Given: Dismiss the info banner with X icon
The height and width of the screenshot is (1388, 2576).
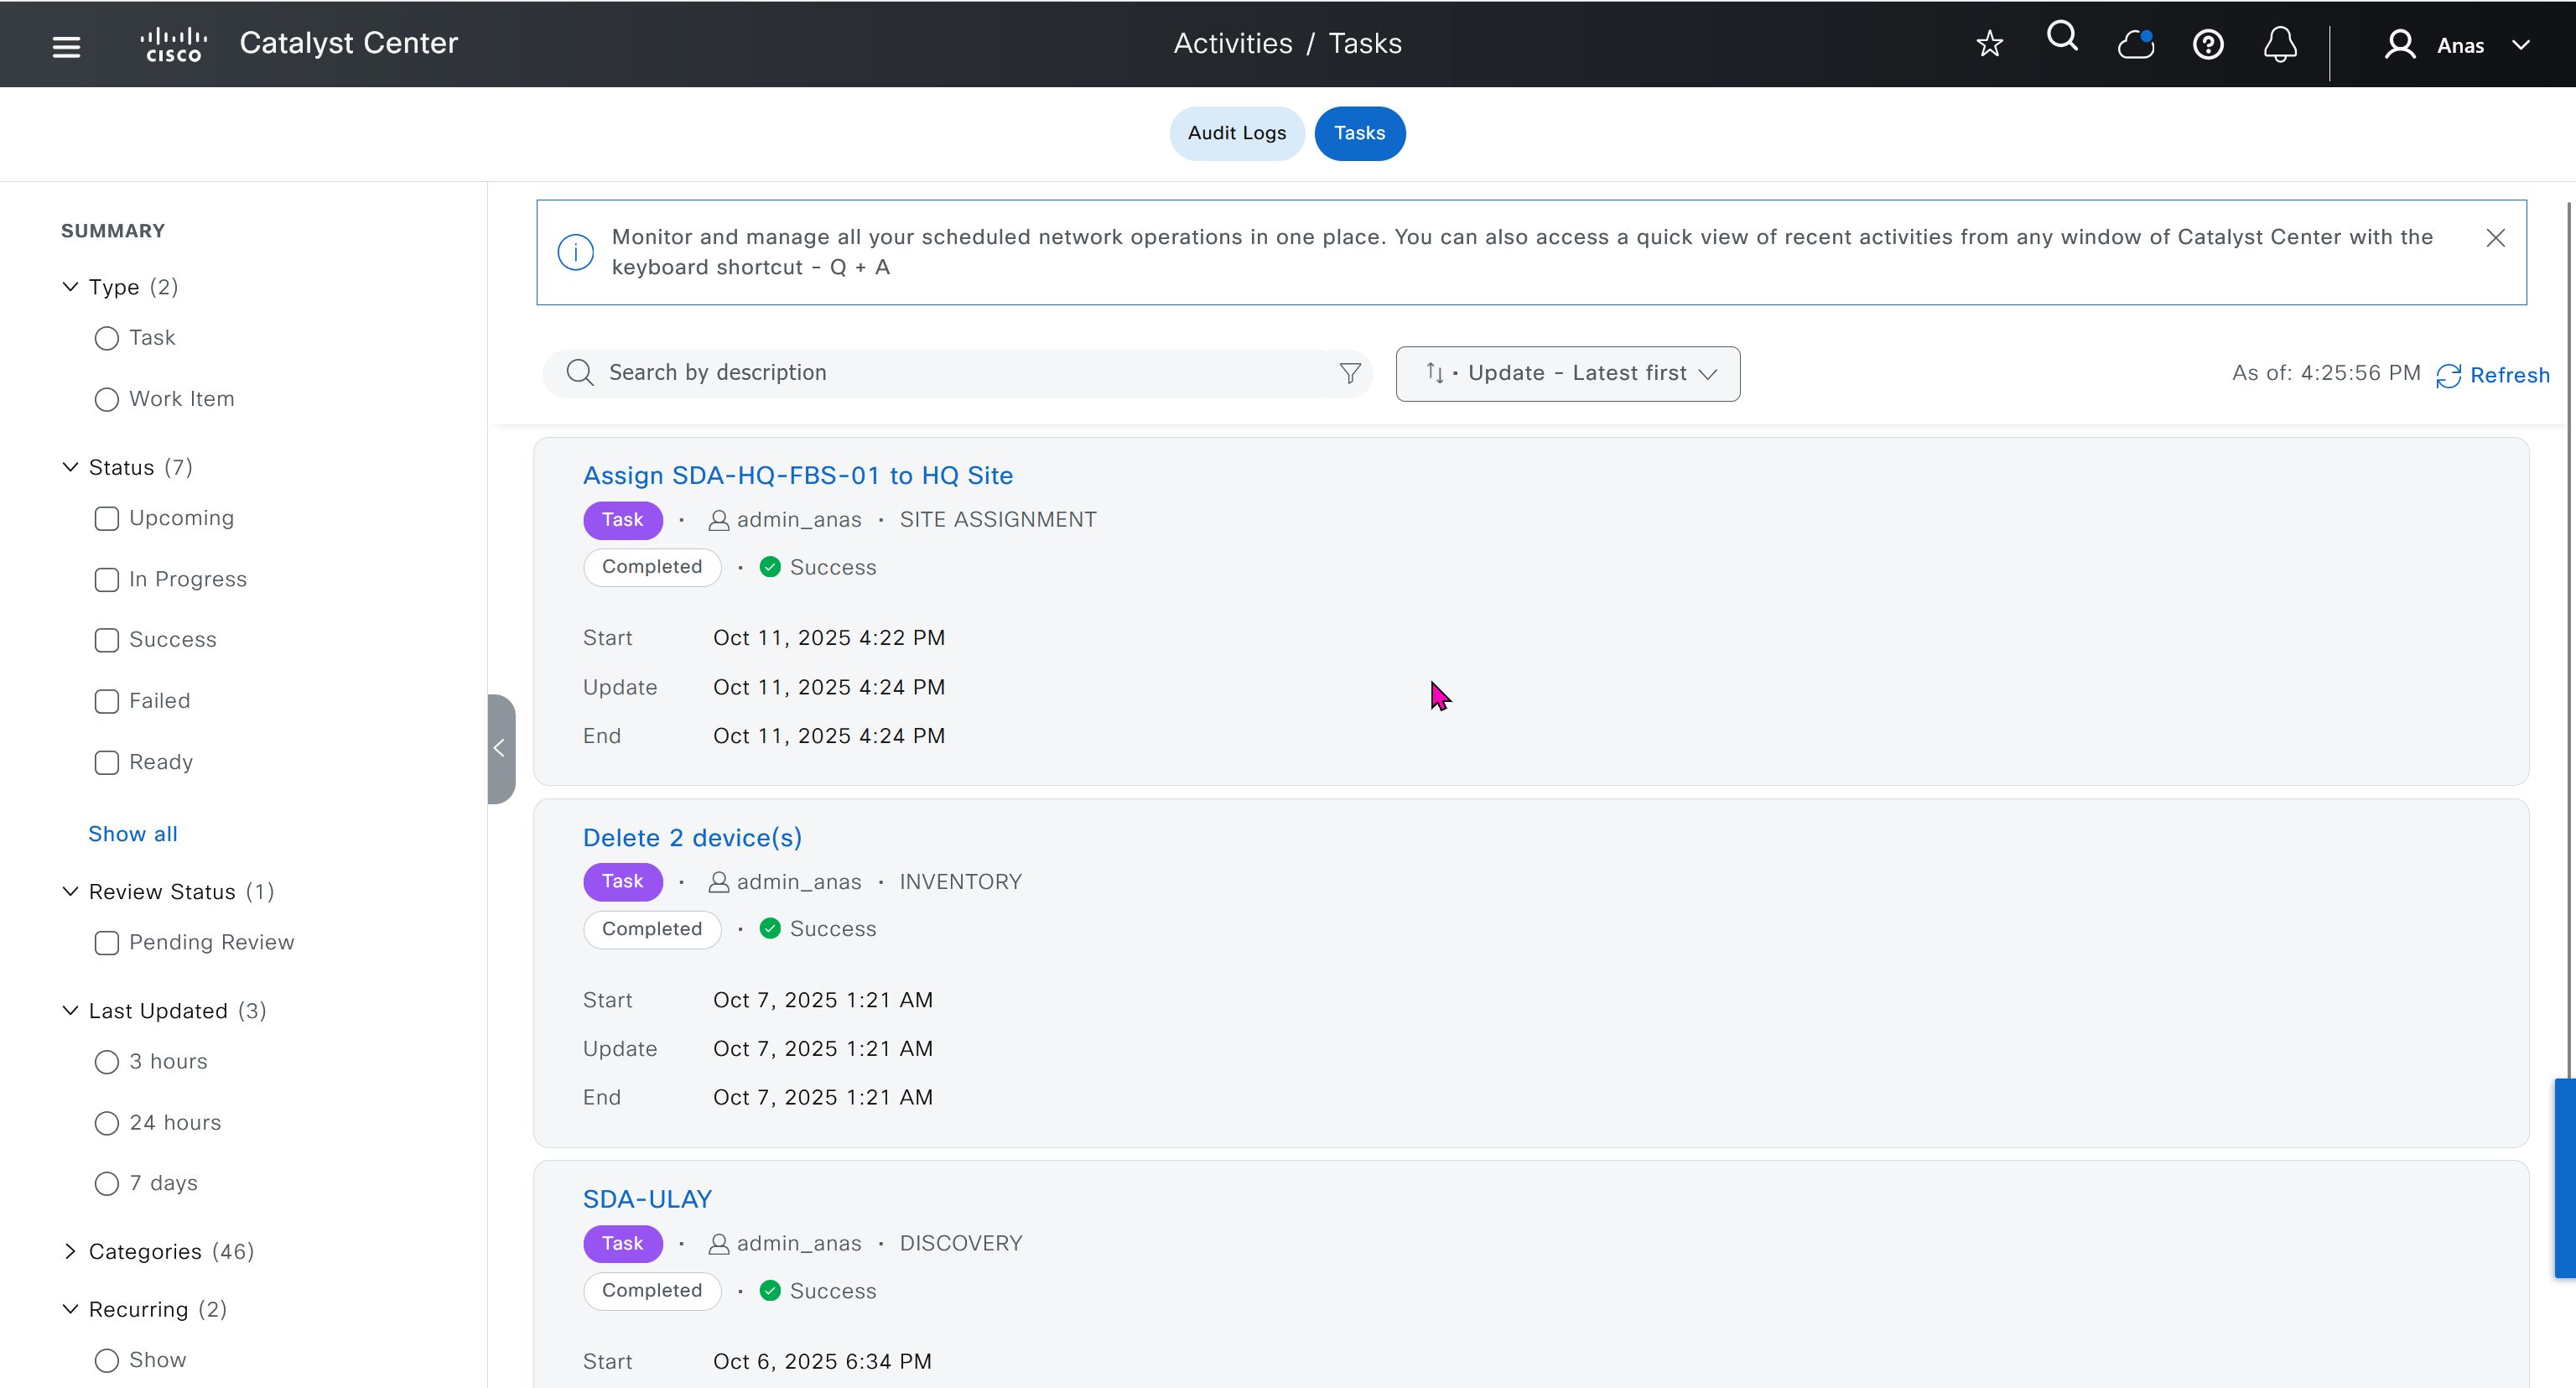Looking at the screenshot, I should click(x=2495, y=238).
